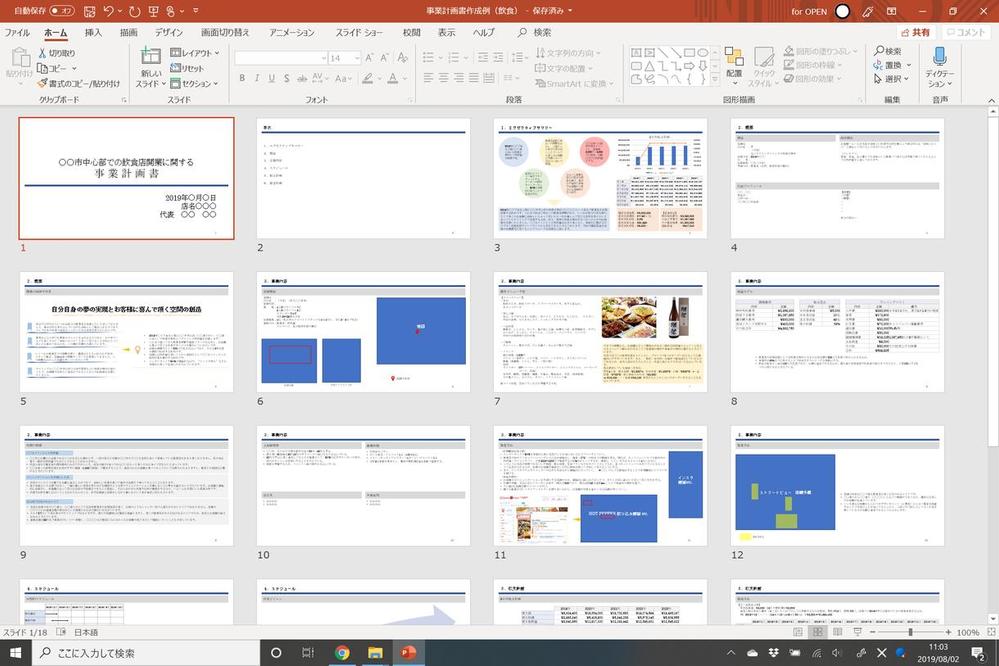Select slide 7 thumbnail with food photo
The width and height of the screenshot is (999, 666).
click(x=600, y=332)
